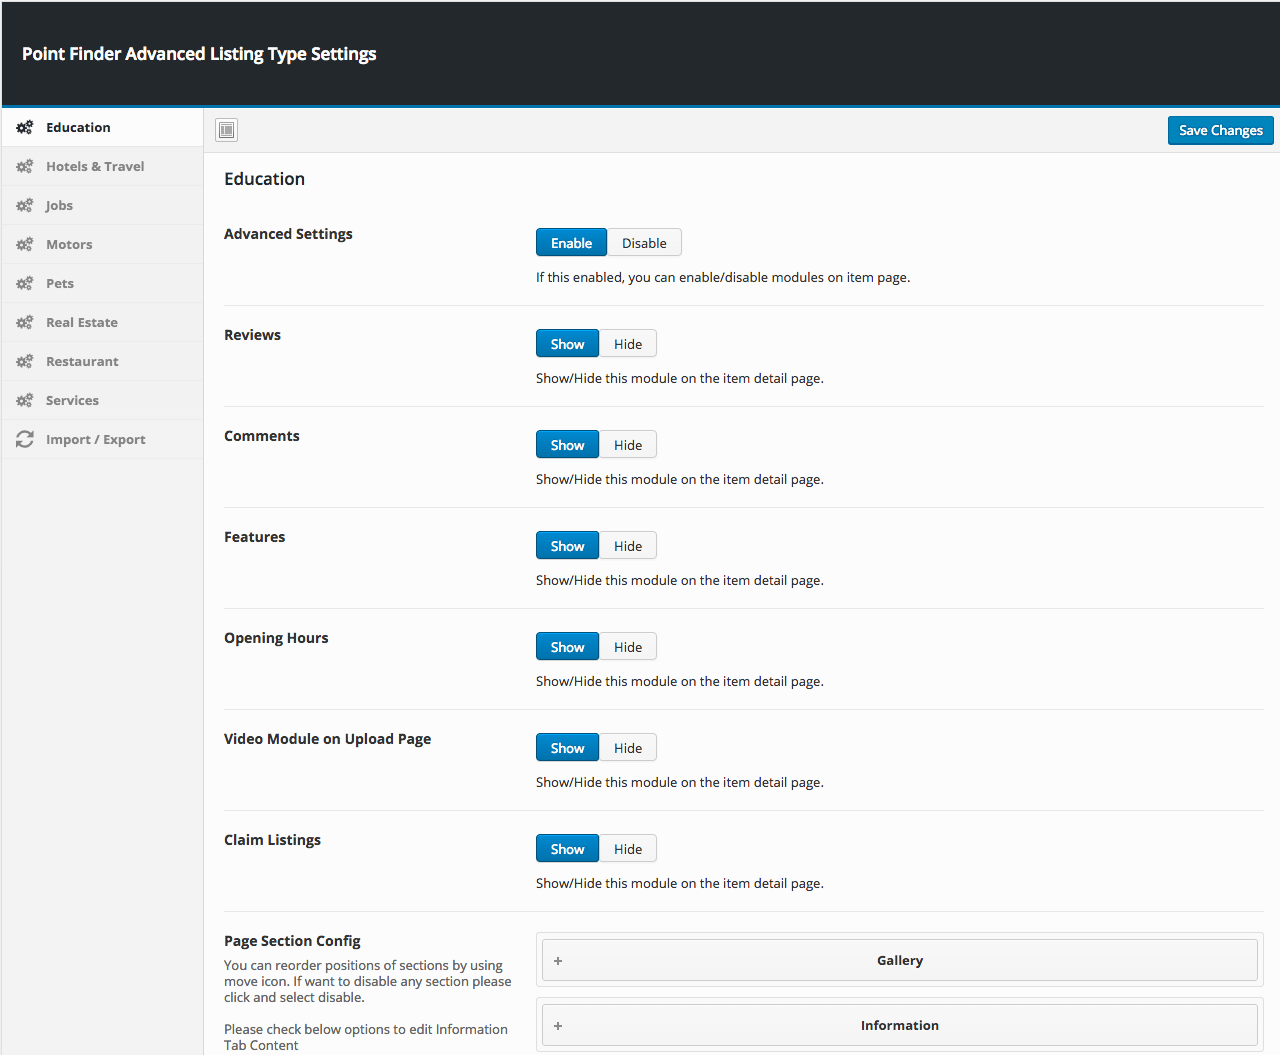
Task: Switch to the Services settings
Action: [71, 400]
